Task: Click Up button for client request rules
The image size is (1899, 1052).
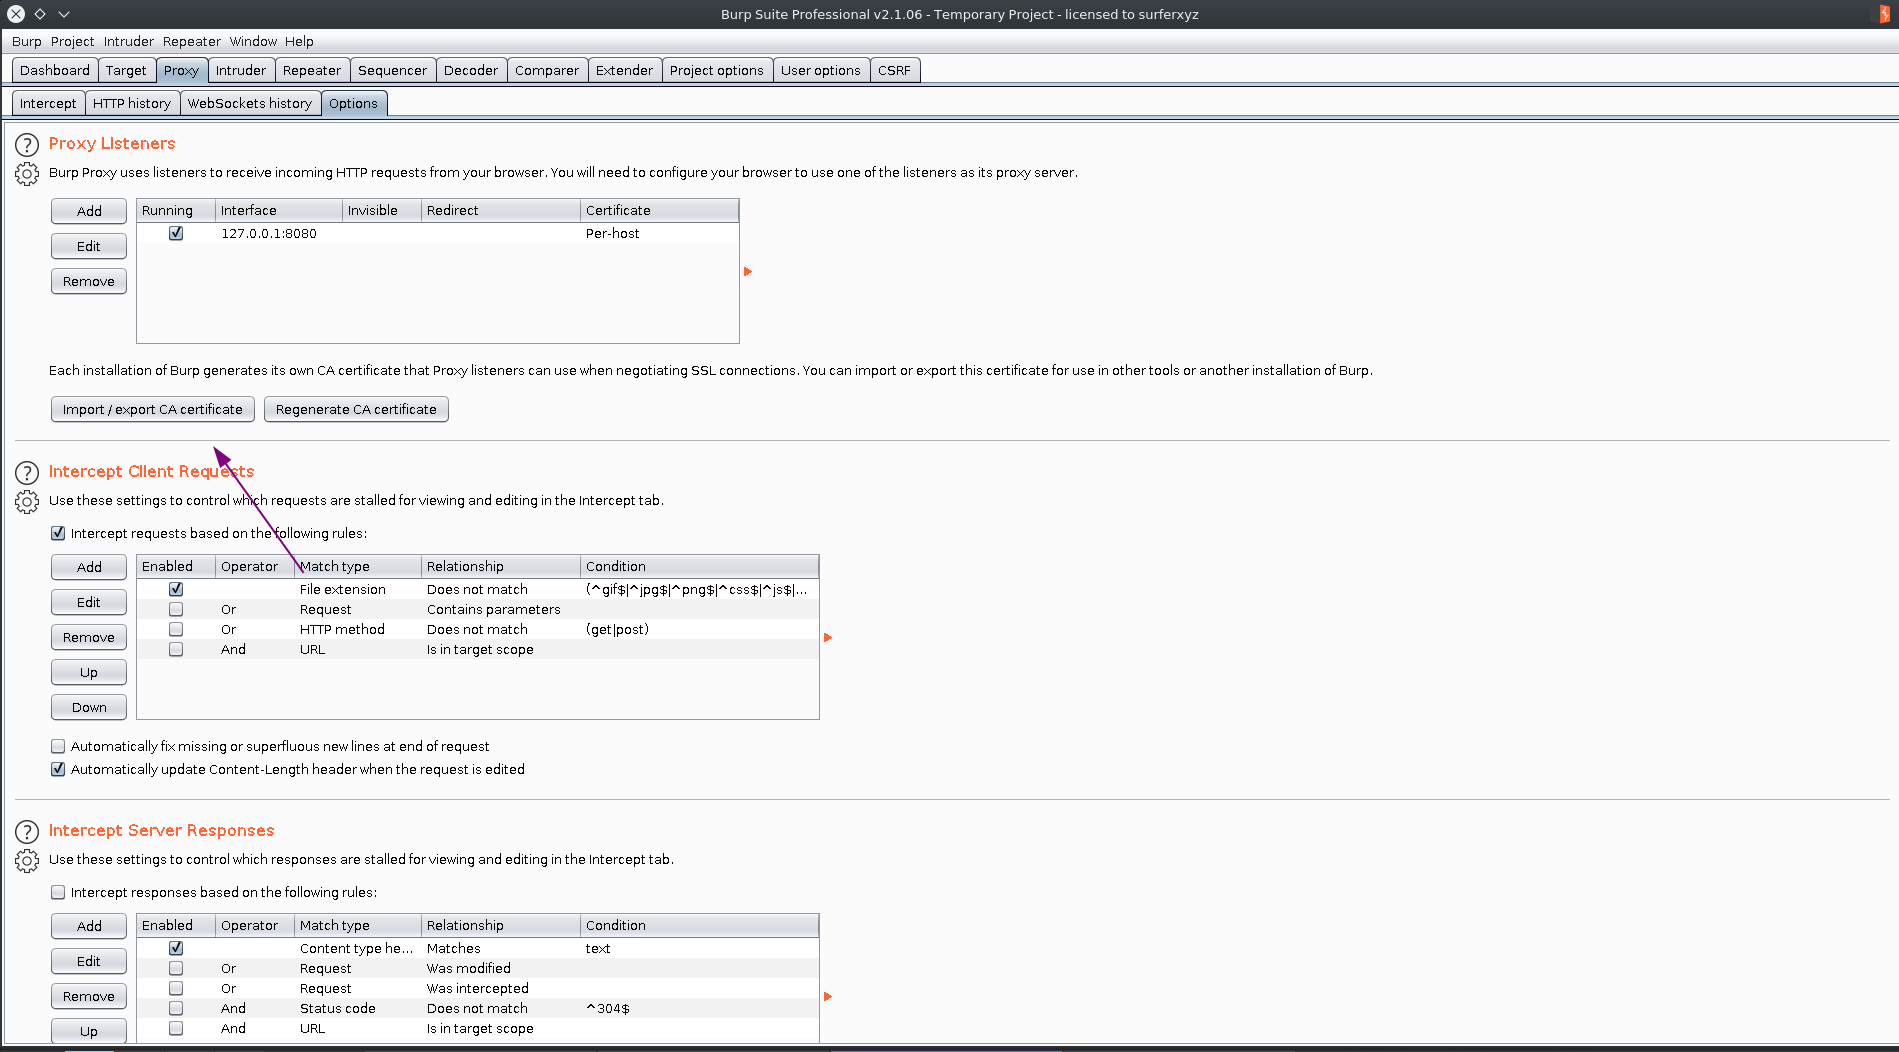Action: coord(89,672)
